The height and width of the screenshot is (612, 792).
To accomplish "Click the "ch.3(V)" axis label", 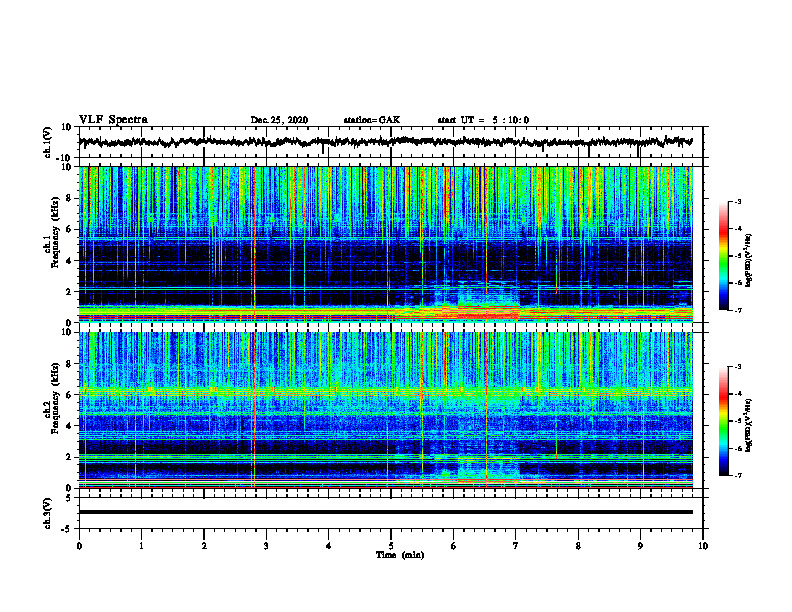I will tap(48, 513).
